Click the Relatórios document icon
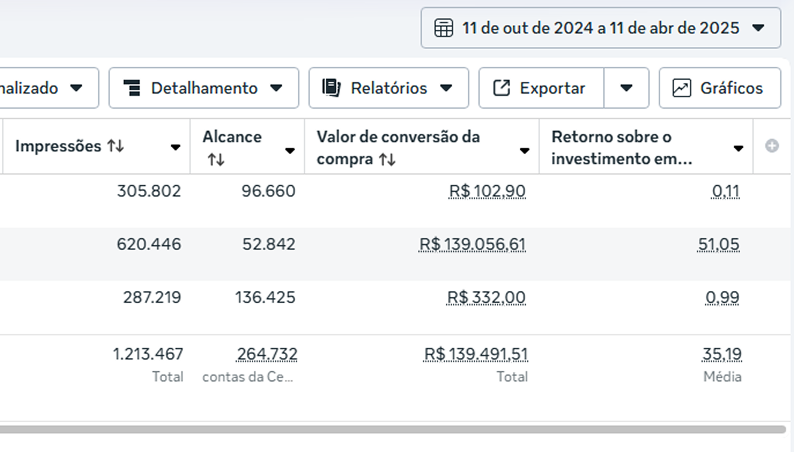 pos(332,88)
